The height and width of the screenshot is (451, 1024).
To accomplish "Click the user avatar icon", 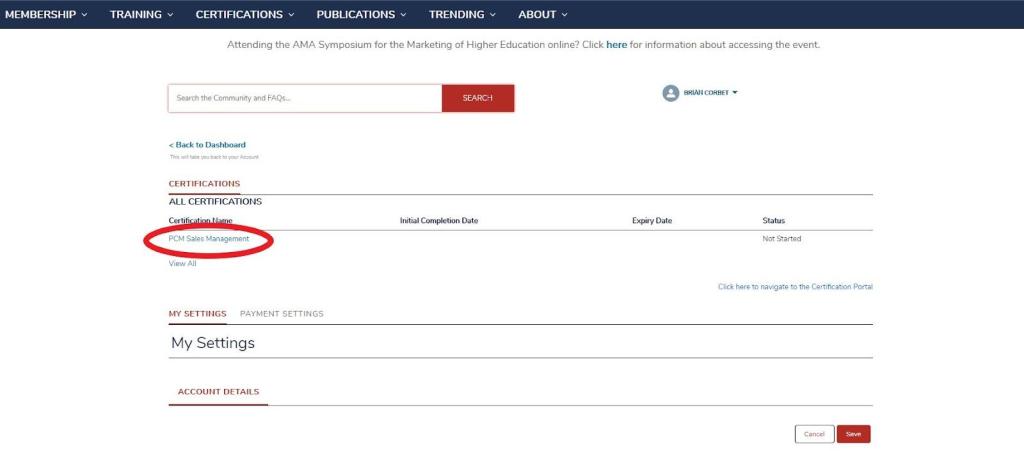I will [670, 93].
